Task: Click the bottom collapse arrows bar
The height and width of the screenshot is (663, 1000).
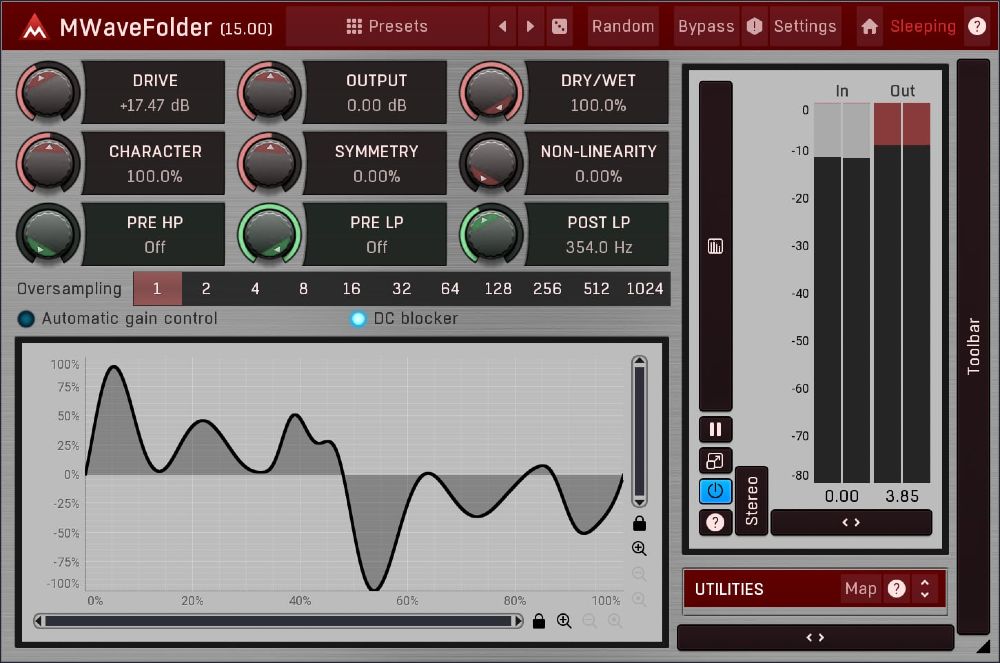Action: (816, 637)
